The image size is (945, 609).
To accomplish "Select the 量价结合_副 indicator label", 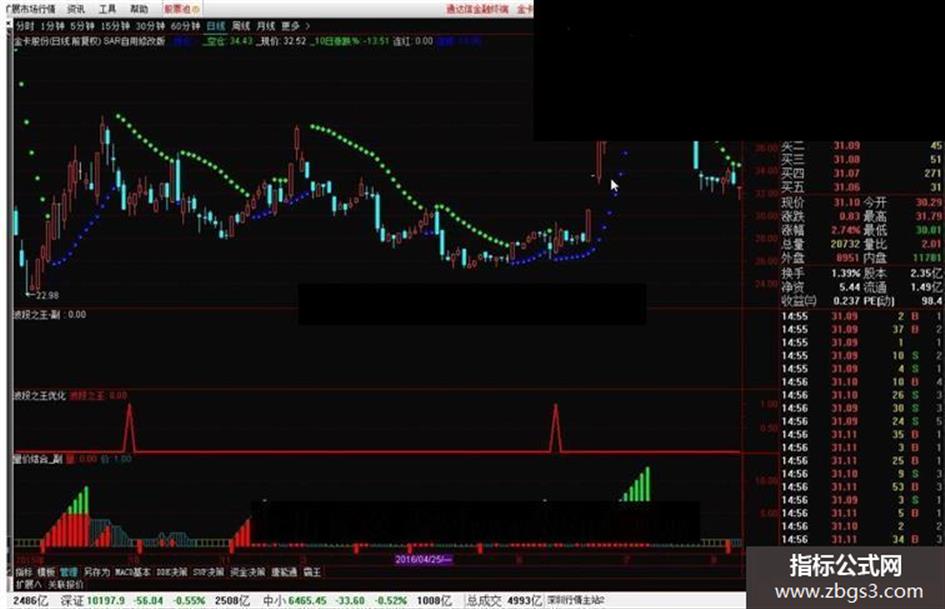I will click(39, 459).
